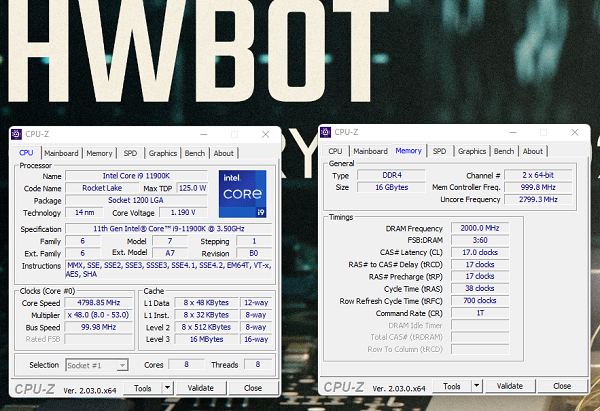Click the core voltage value '1.190 V'
This screenshot has width=600, height=411.
(183, 212)
